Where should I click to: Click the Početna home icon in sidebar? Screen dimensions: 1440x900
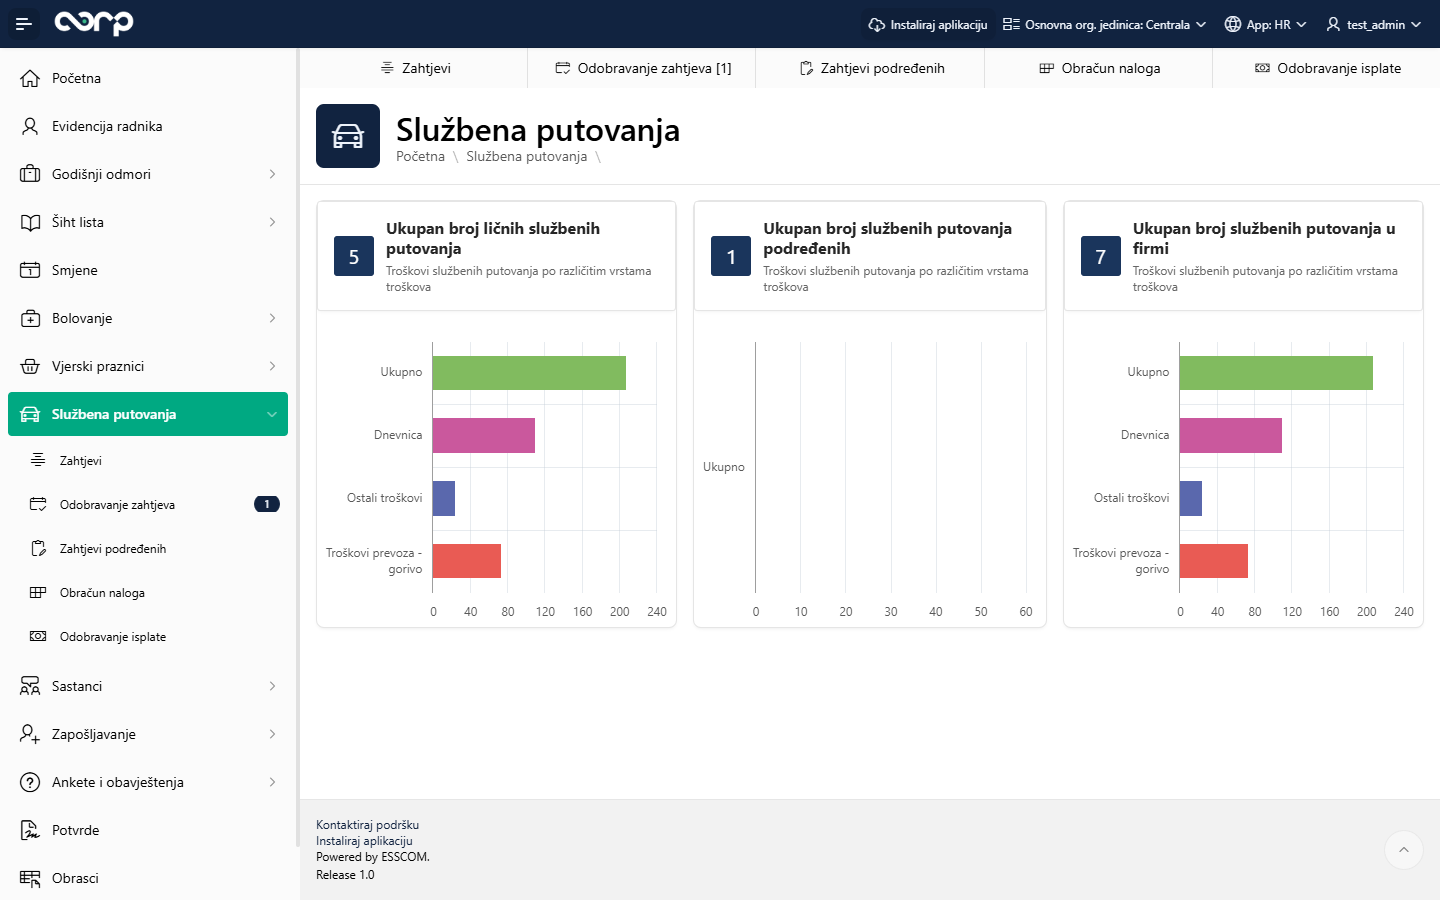[30, 78]
